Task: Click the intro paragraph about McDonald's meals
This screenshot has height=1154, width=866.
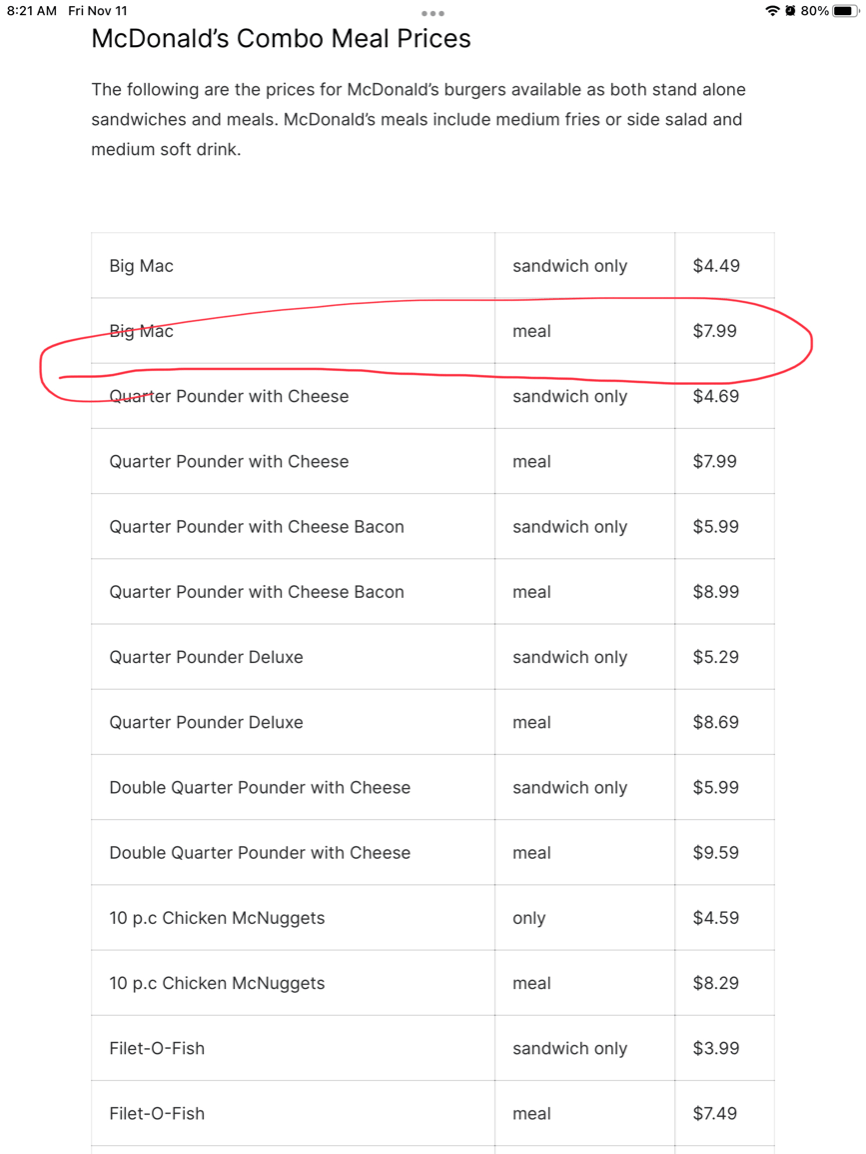Action: click(x=419, y=119)
